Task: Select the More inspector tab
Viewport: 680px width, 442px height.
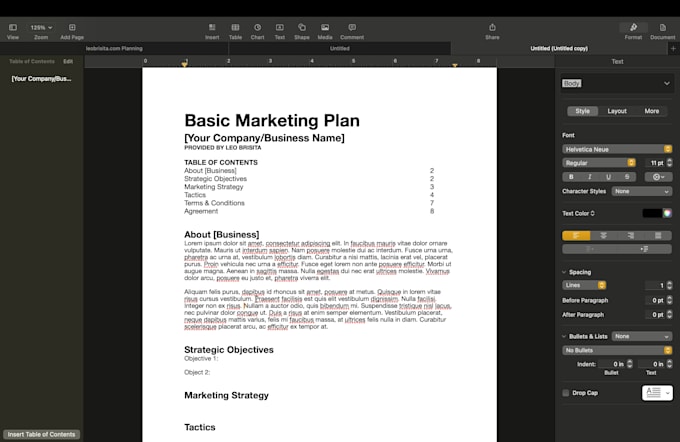Action: tap(651, 111)
